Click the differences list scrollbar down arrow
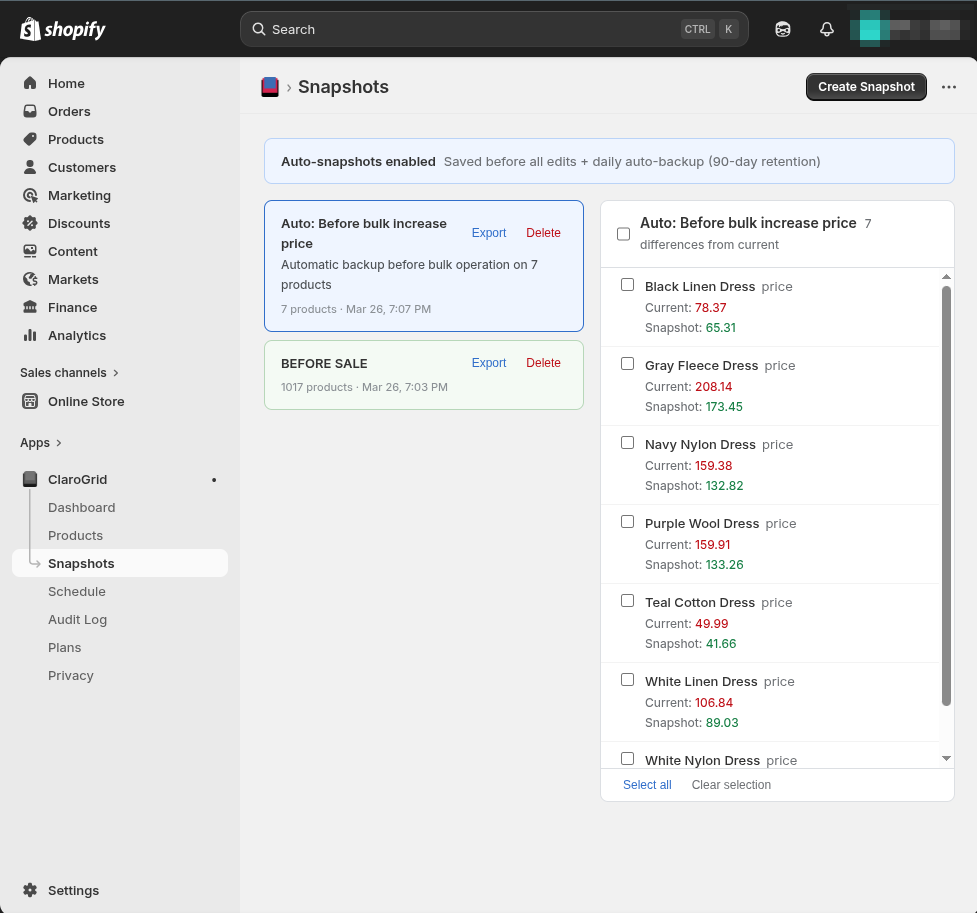 [x=946, y=759]
